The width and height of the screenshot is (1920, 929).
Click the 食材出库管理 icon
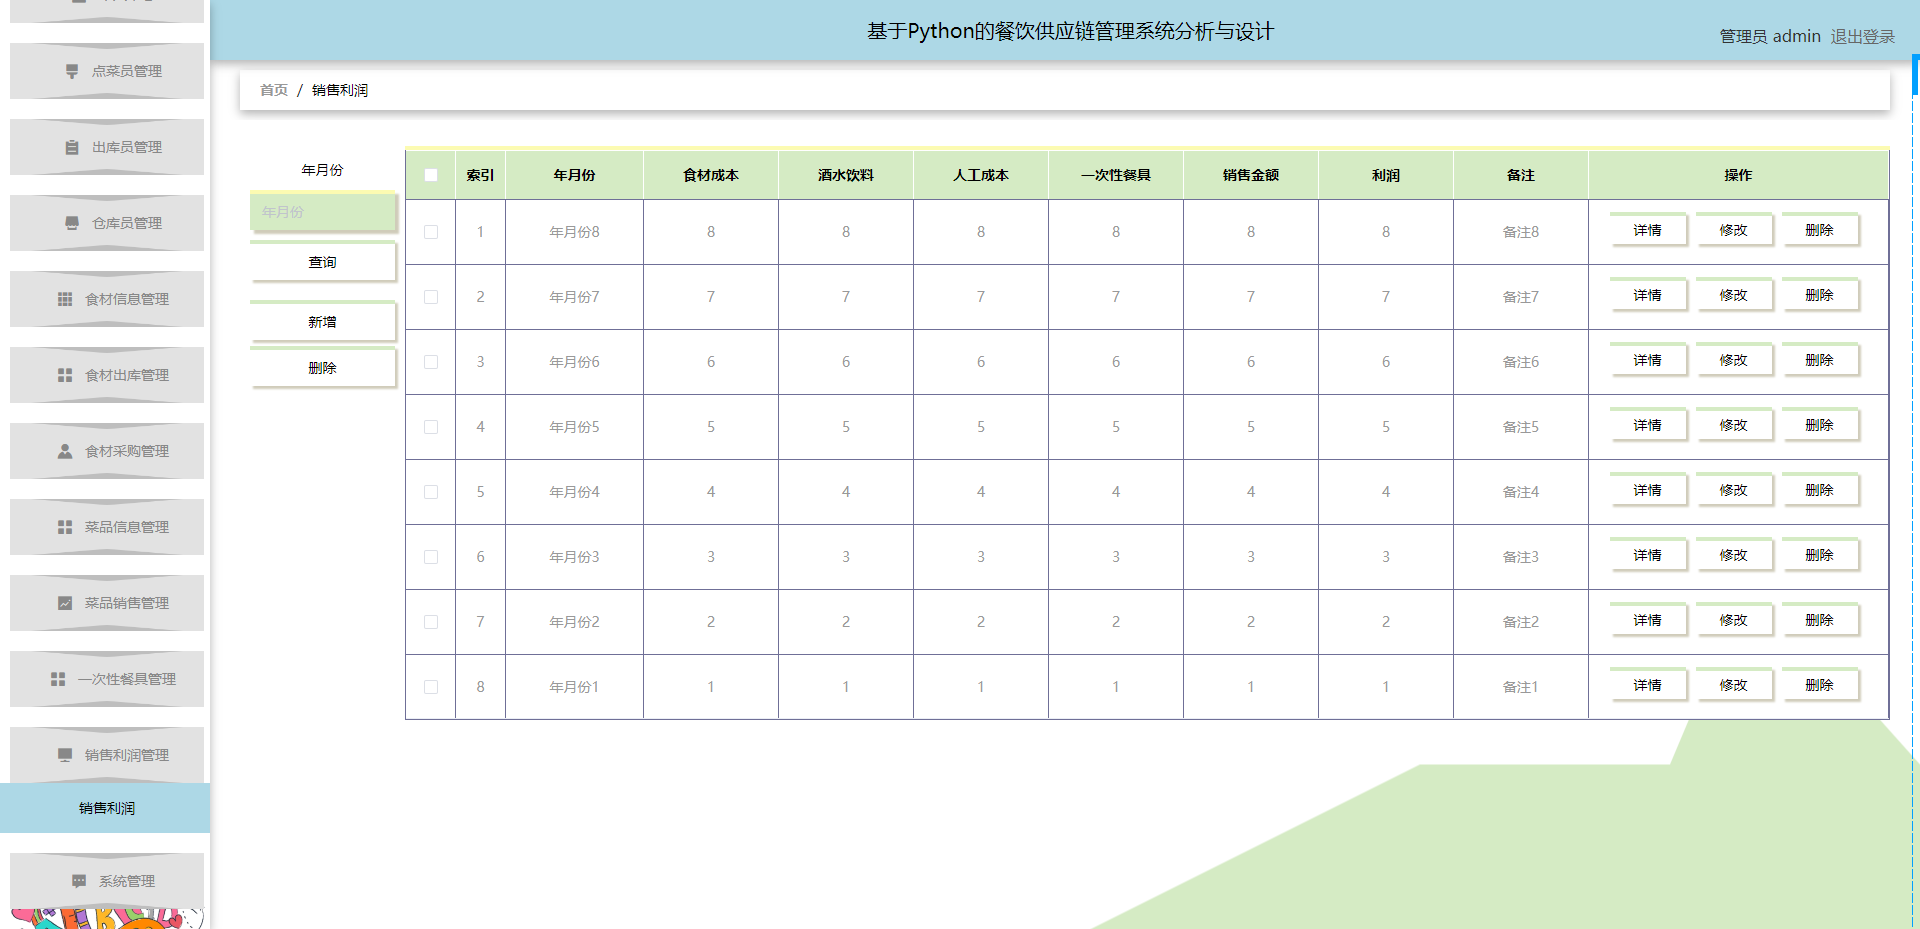(x=65, y=375)
